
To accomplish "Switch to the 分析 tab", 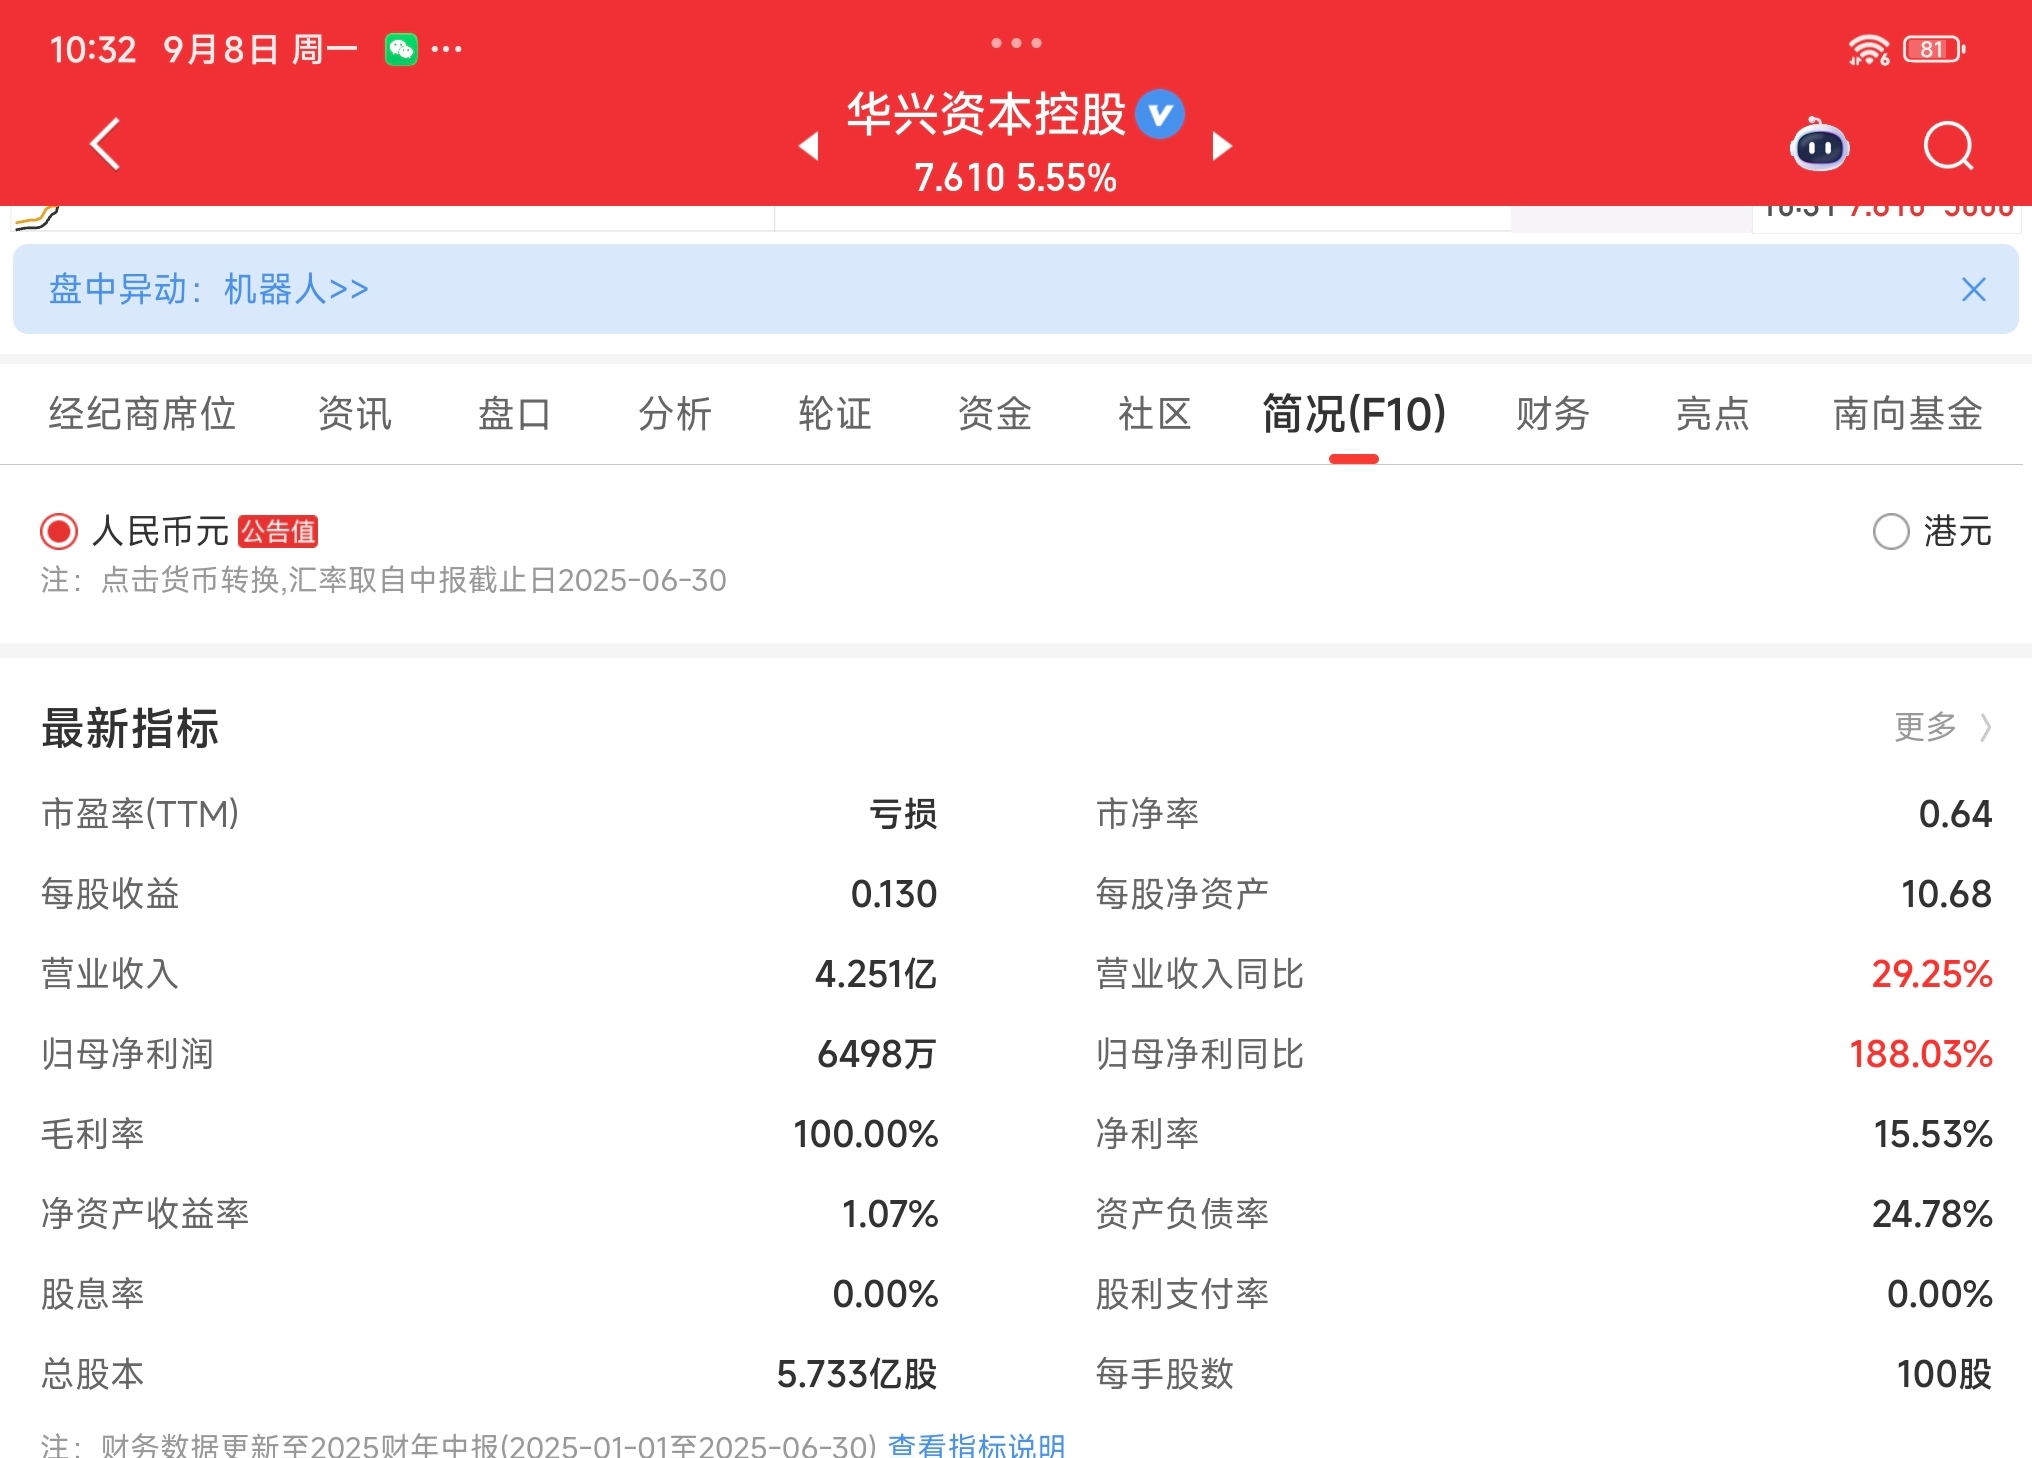I will pos(675,414).
